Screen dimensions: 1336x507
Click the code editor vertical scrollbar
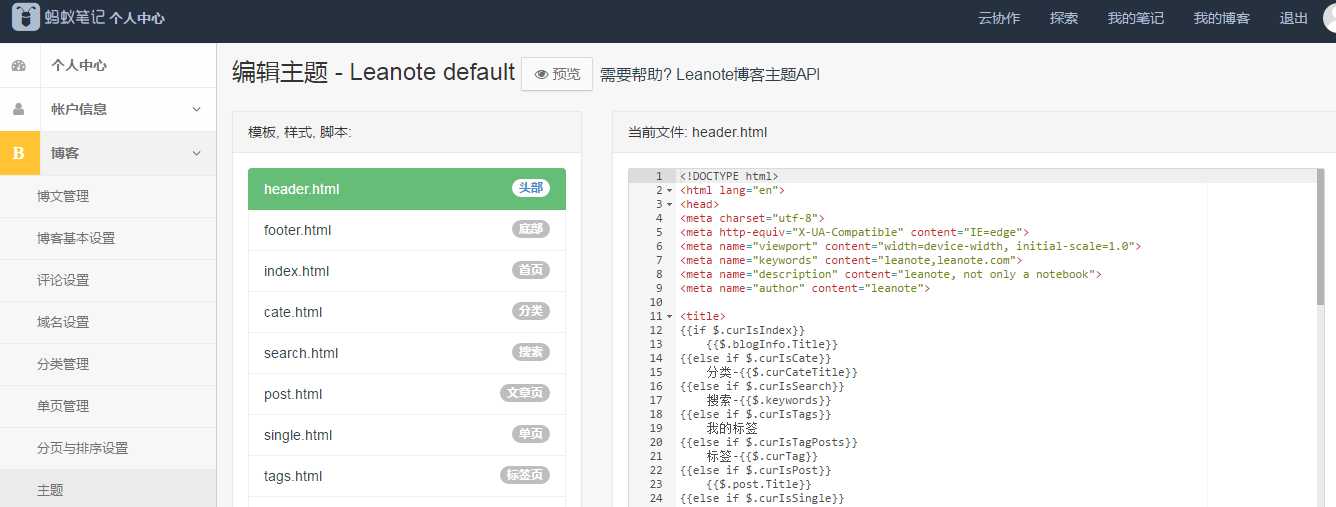1321,236
